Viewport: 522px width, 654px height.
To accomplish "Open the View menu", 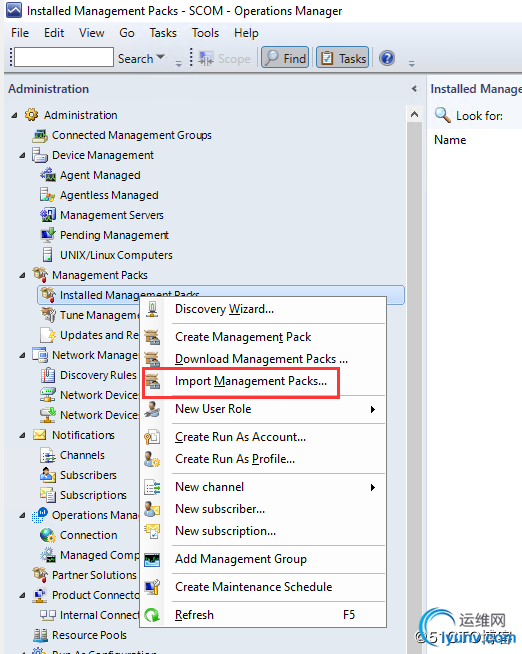I will point(92,33).
